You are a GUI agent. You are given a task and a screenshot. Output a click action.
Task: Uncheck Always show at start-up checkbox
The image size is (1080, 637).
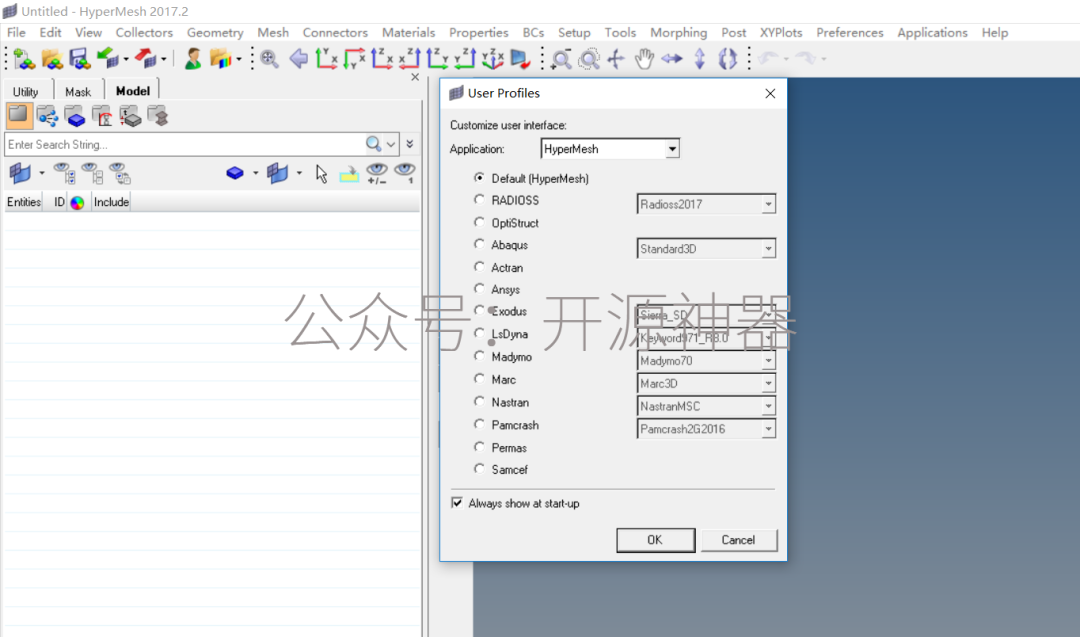point(457,503)
